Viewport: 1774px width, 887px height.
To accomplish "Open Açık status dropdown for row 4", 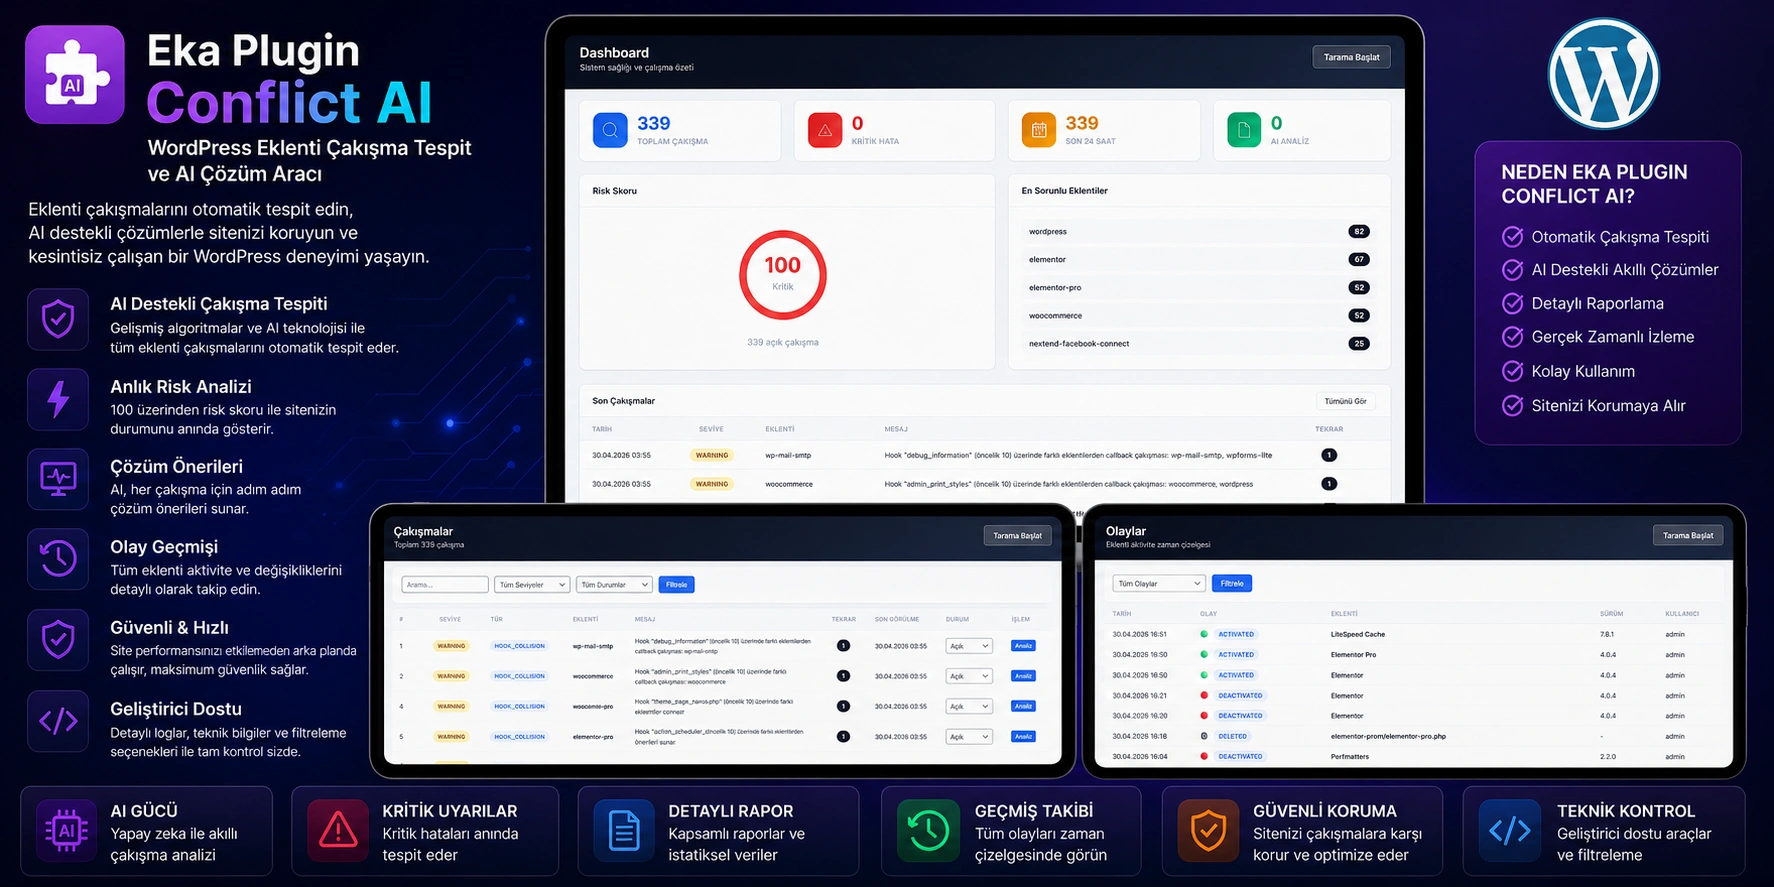I will coord(969,706).
